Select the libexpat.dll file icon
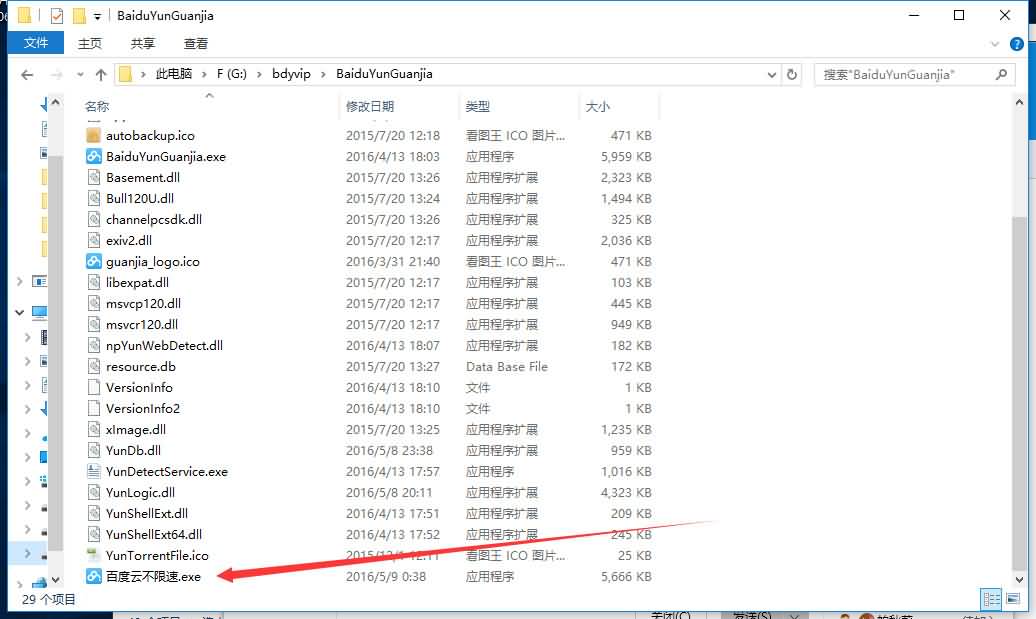This screenshot has width=1036, height=619. click(94, 283)
